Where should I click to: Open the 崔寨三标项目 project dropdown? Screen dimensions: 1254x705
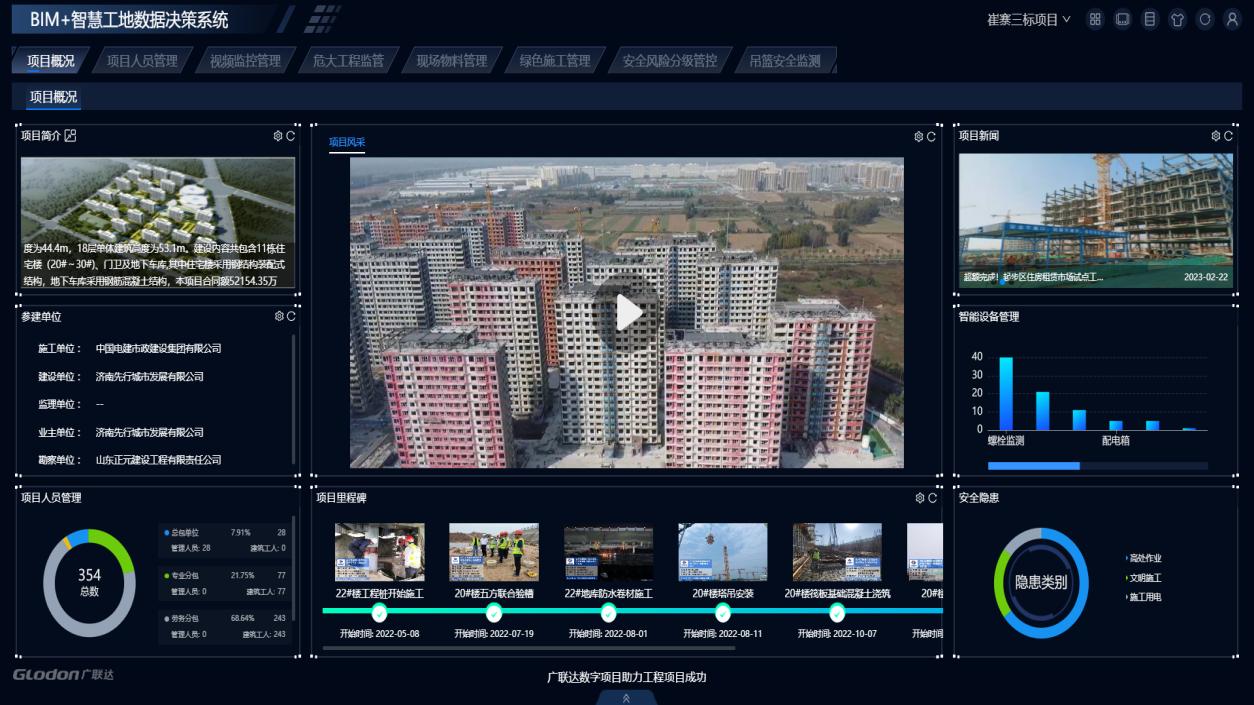point(1028,19)
